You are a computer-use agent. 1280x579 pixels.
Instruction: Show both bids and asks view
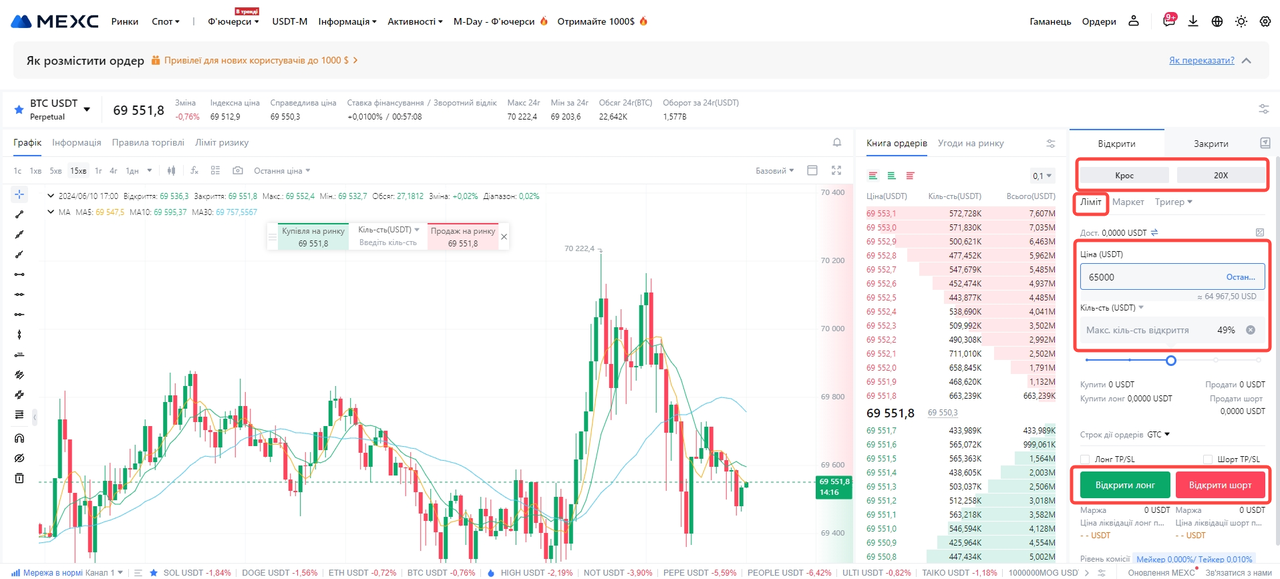(873, 175)
